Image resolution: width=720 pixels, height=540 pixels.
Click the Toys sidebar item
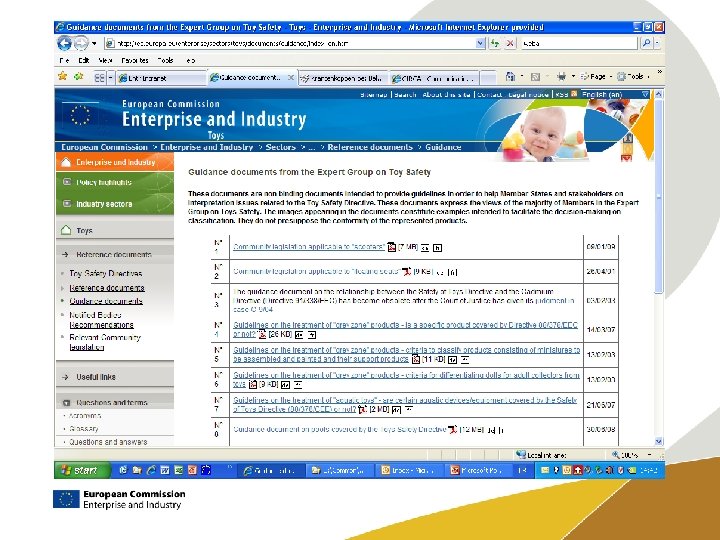pos(115,230)
